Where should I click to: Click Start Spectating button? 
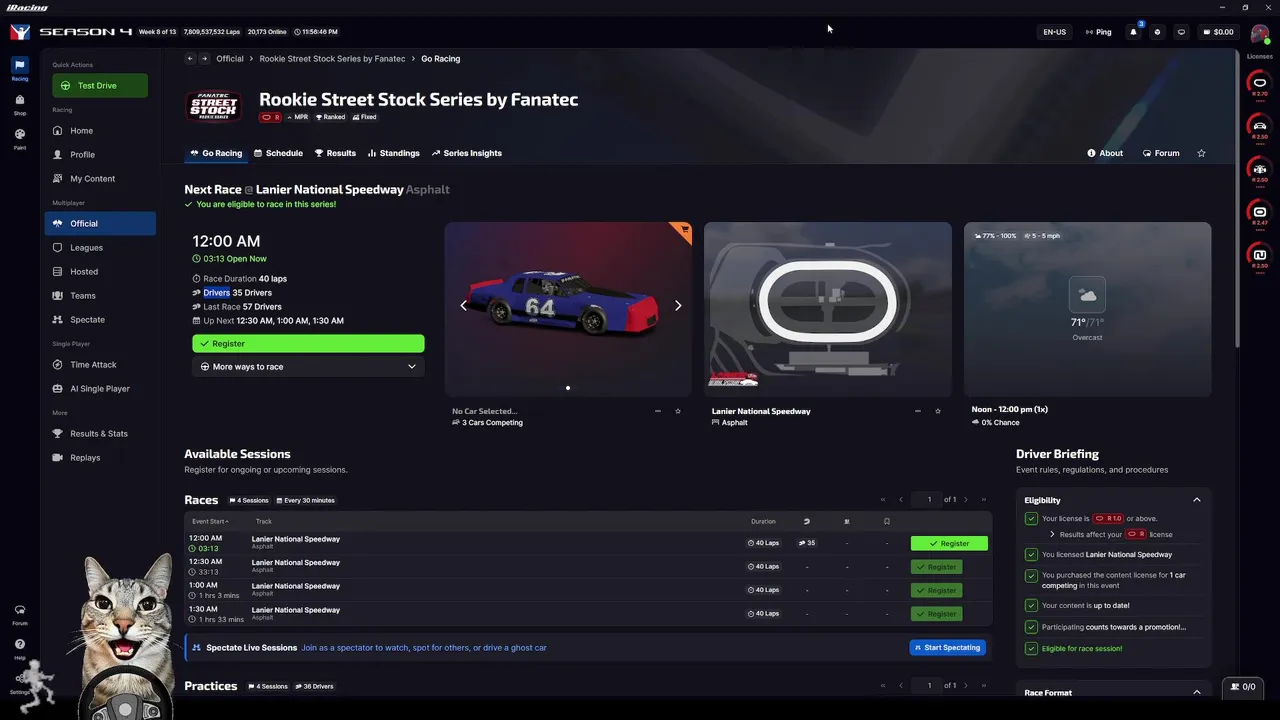[948, 648]
